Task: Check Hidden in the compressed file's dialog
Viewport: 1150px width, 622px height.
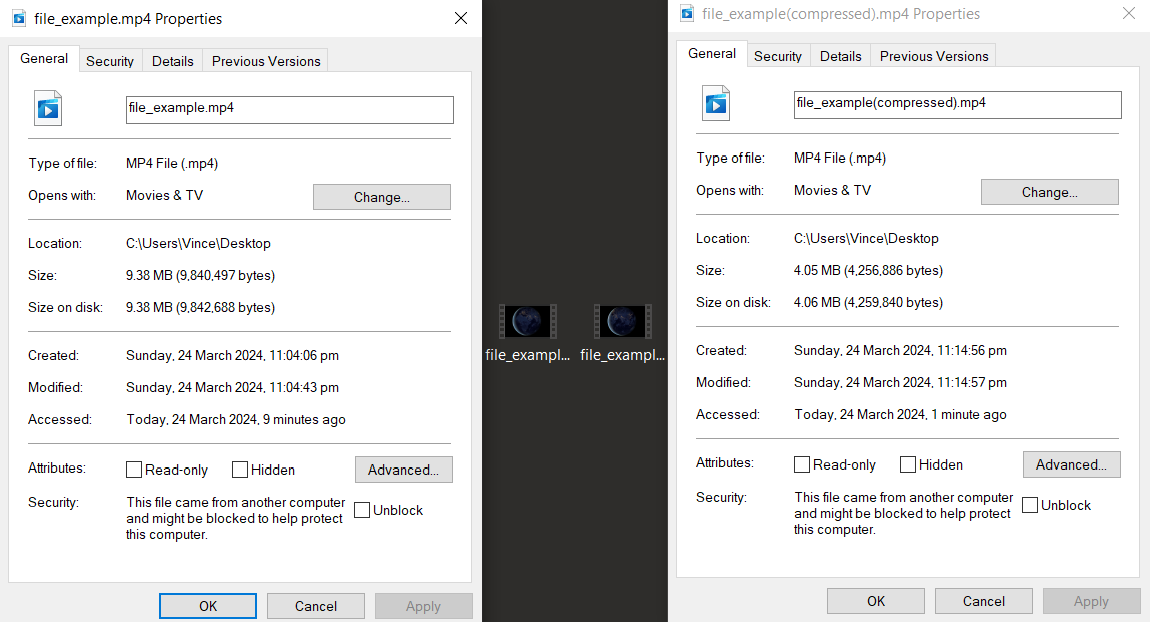Action: tap(907, 464)
